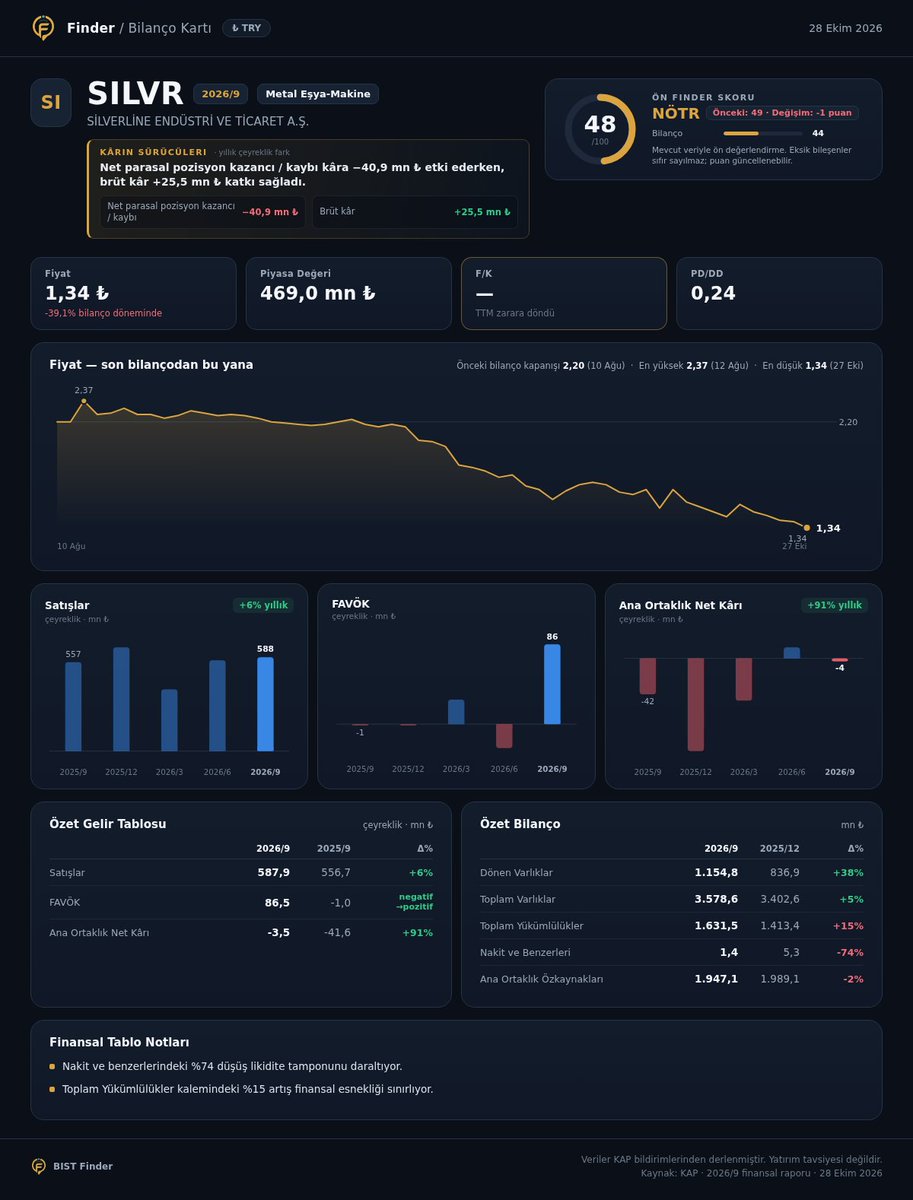
Task: Click the negatif→pozitif change label
Action: [415, 902]
